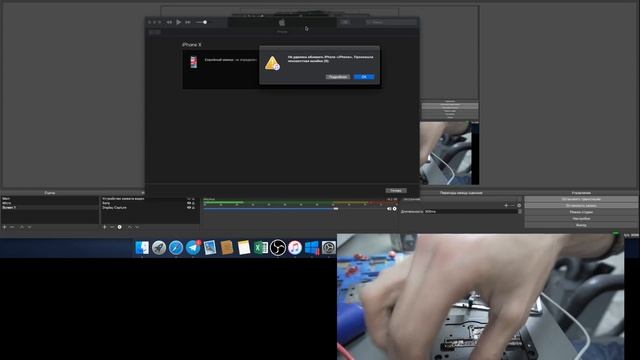
Task: Open System Preferences from the Dock
Action: [x=329, y=248]
